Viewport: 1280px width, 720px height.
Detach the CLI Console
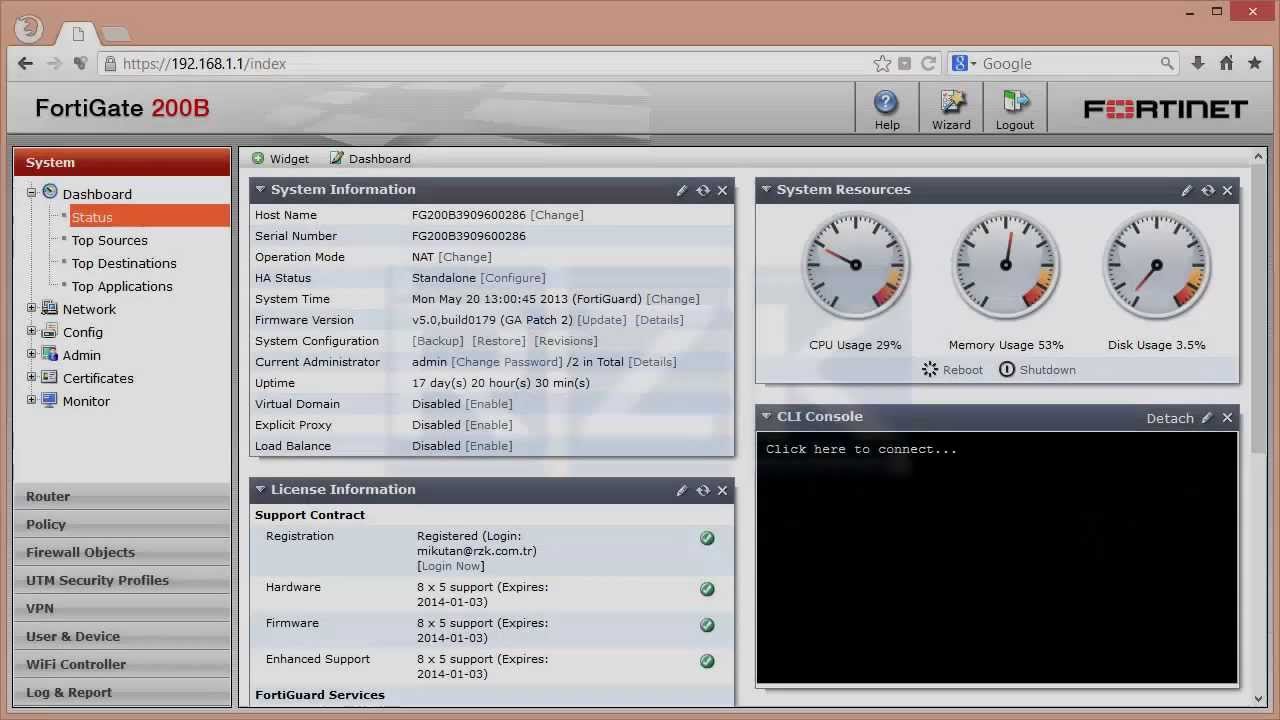[1170, 418]
